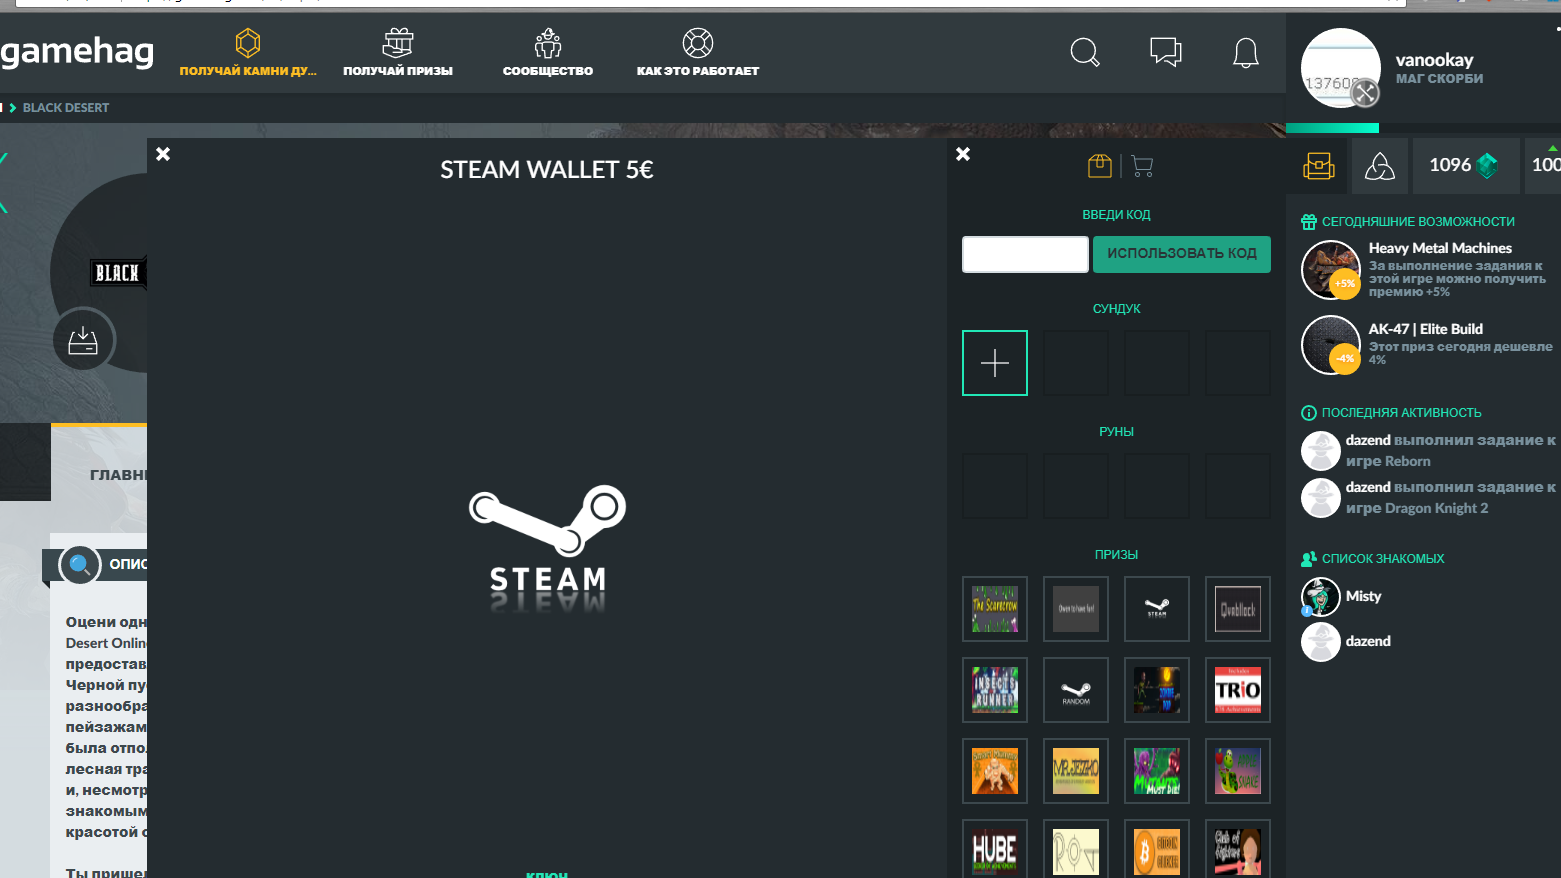This screenshot has width=1561, height=878.
Task: Open the notifications bell
Action: tap(1246, 52)
